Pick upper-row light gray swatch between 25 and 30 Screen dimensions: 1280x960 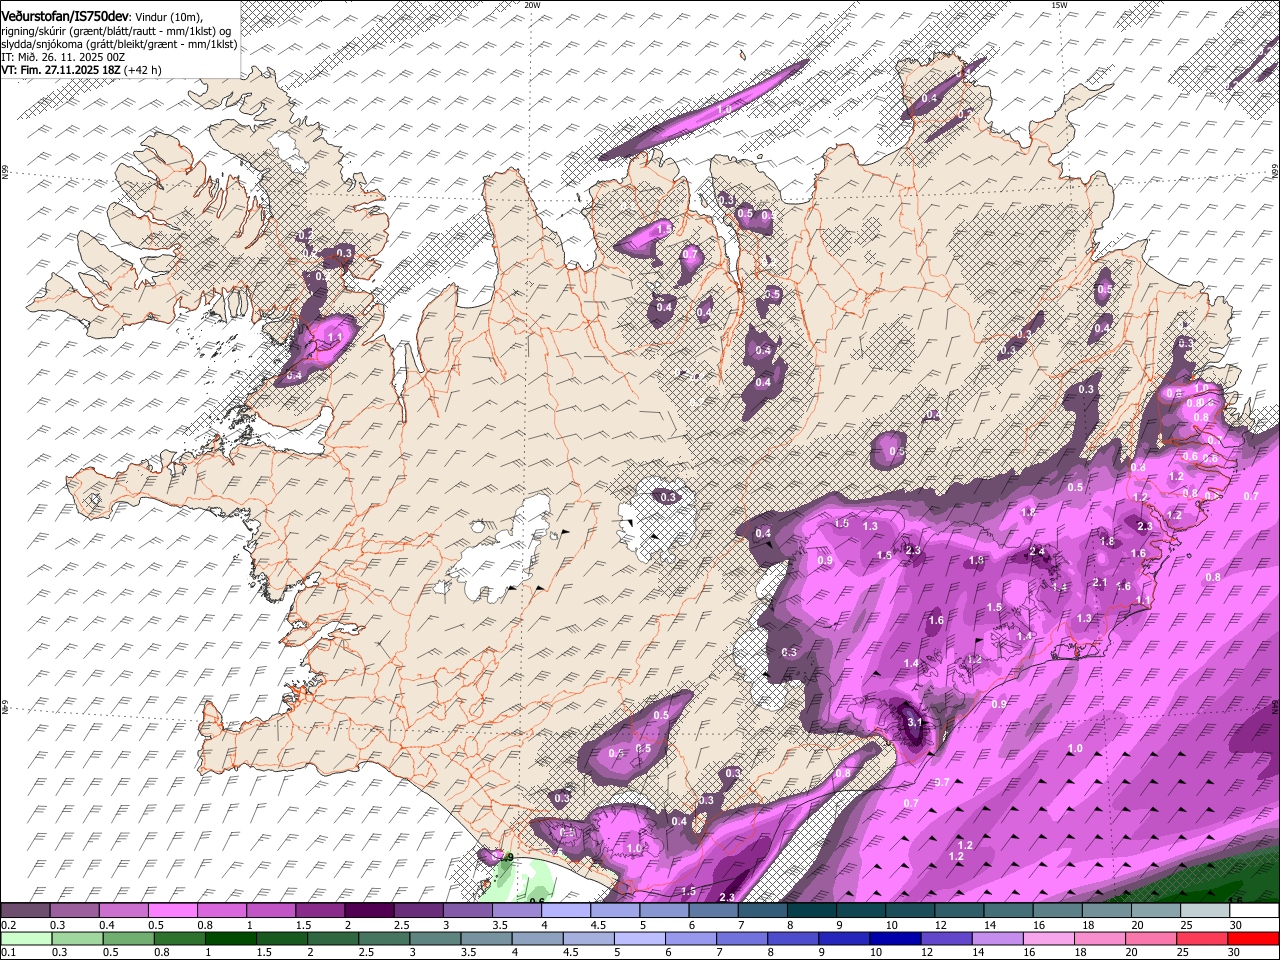click(x=1205, y=910)
